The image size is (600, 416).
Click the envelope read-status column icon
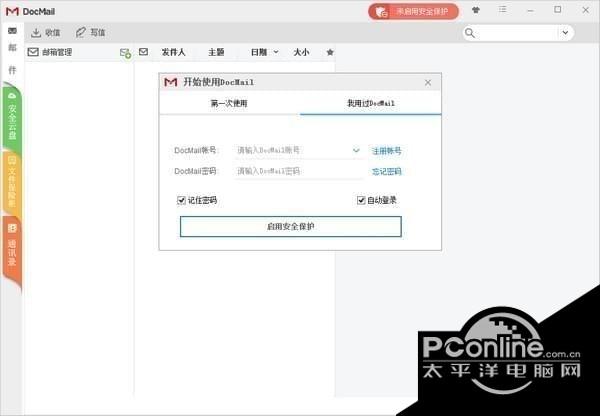pyautogui.click(x=143, y=52)
